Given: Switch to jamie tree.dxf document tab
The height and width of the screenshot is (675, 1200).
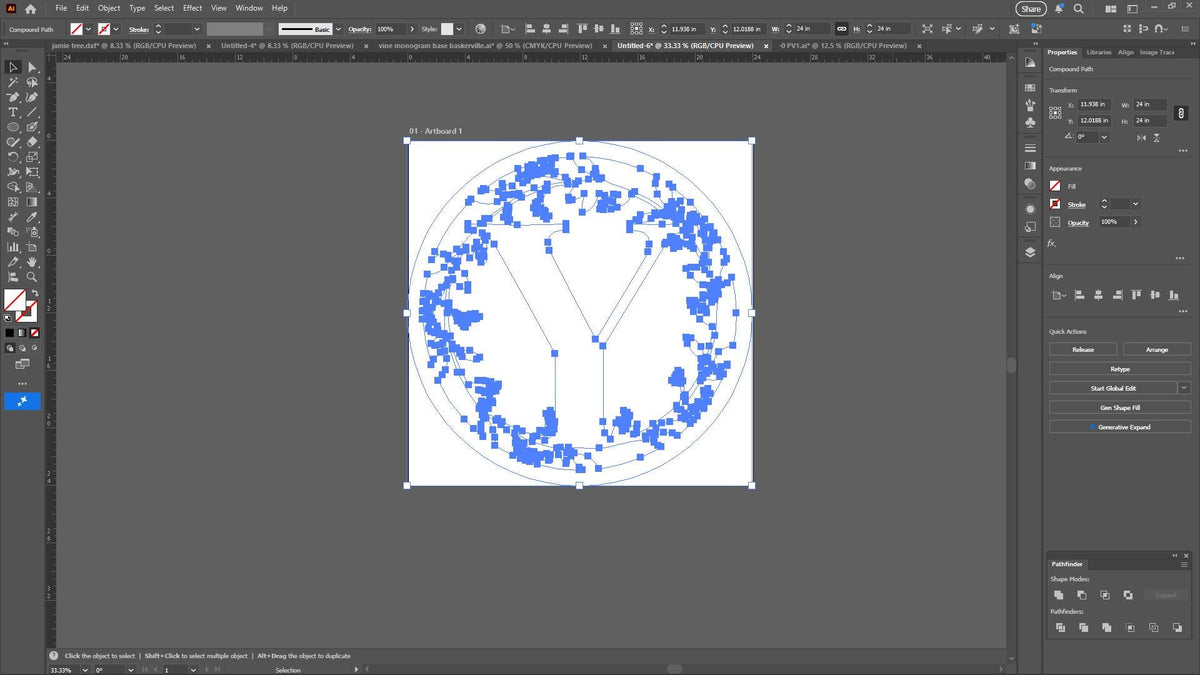Looking at the screenshot, I should pos(124,45).
